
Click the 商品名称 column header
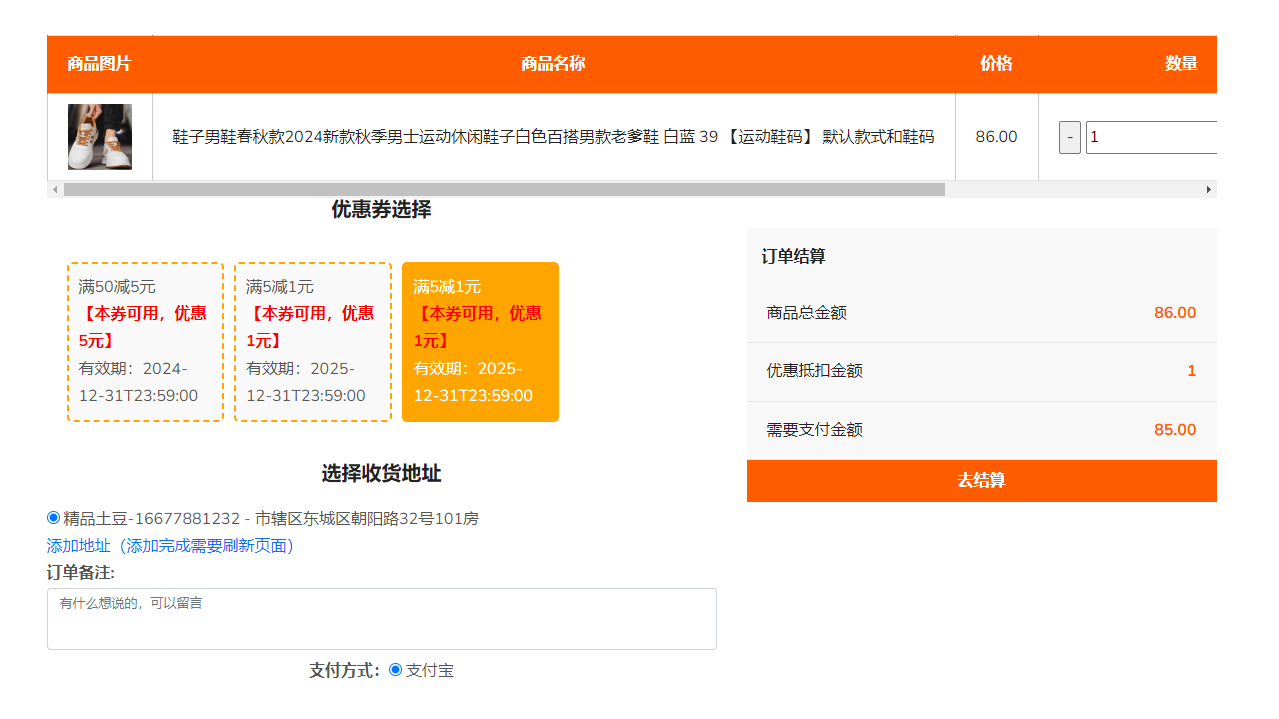[553, 64]
